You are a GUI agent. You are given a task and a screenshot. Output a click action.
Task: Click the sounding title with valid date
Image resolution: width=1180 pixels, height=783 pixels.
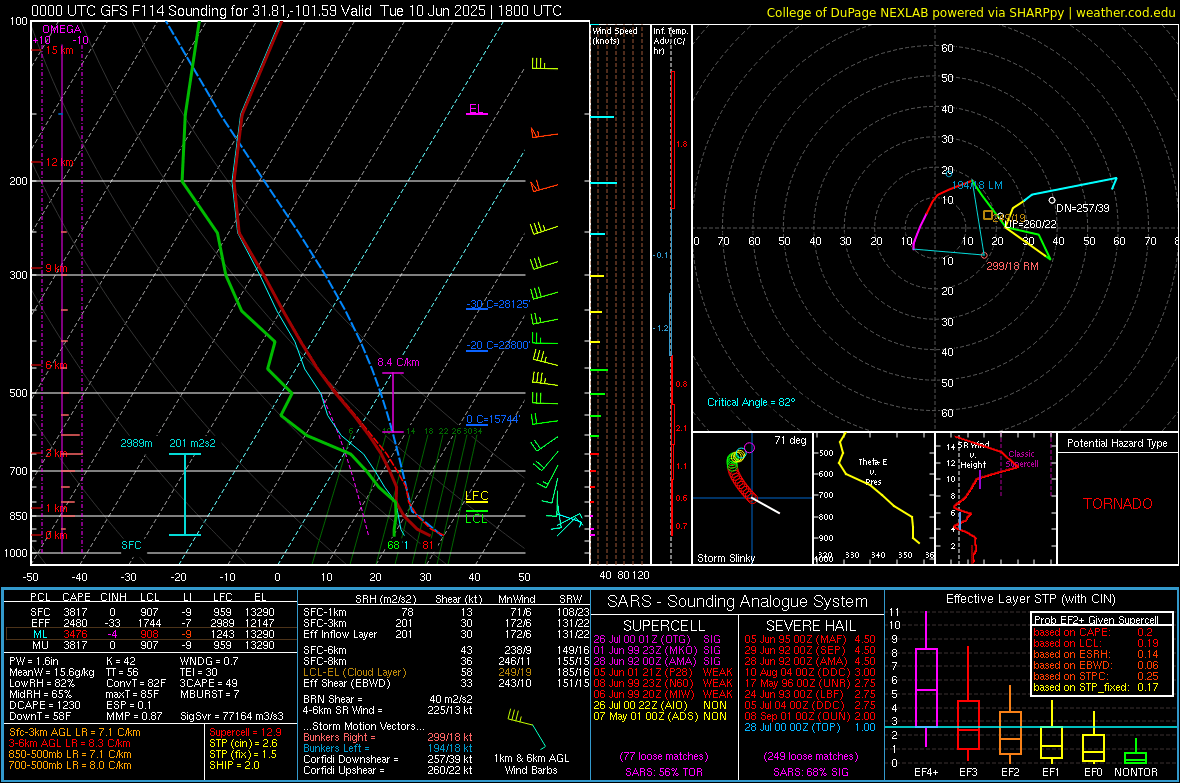tap(297, 11)
